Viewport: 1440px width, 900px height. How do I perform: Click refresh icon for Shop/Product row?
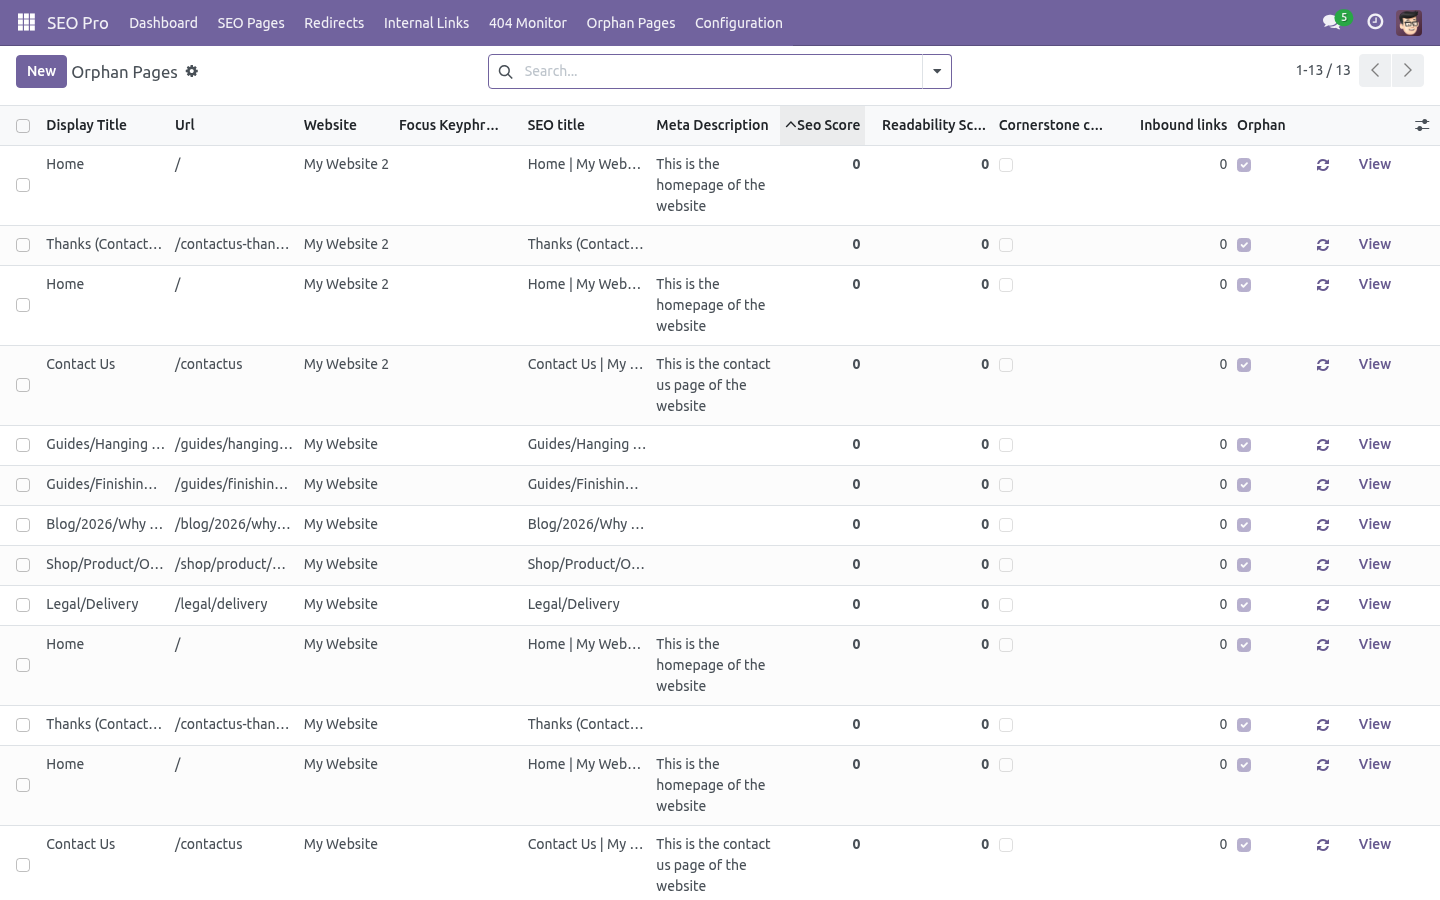[x=1323, y=565]
